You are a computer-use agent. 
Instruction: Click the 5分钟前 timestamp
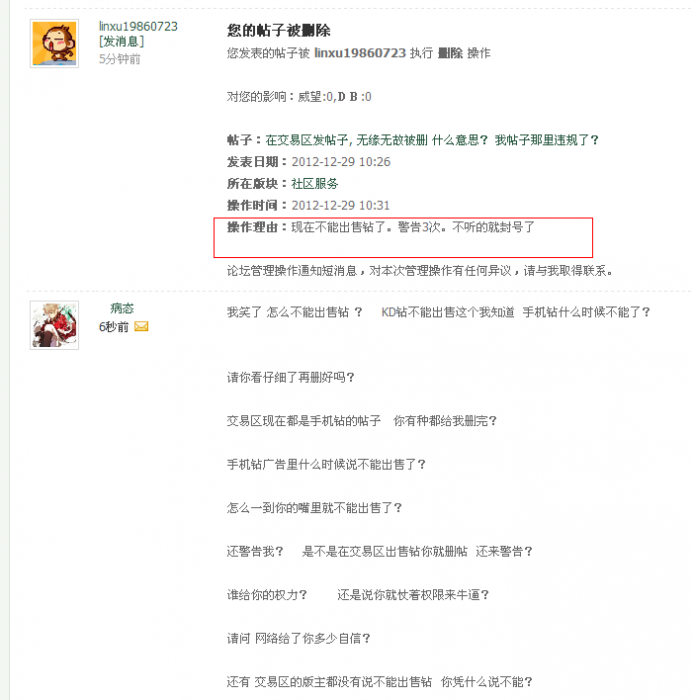119,59
